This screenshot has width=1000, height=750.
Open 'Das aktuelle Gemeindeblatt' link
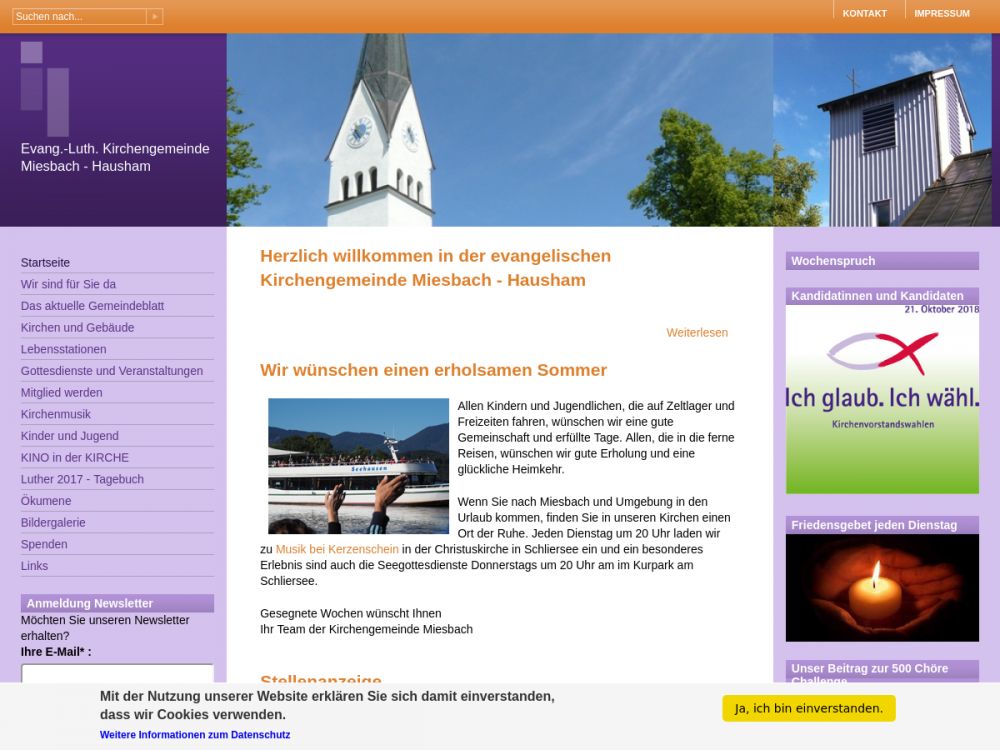point(92,306)
